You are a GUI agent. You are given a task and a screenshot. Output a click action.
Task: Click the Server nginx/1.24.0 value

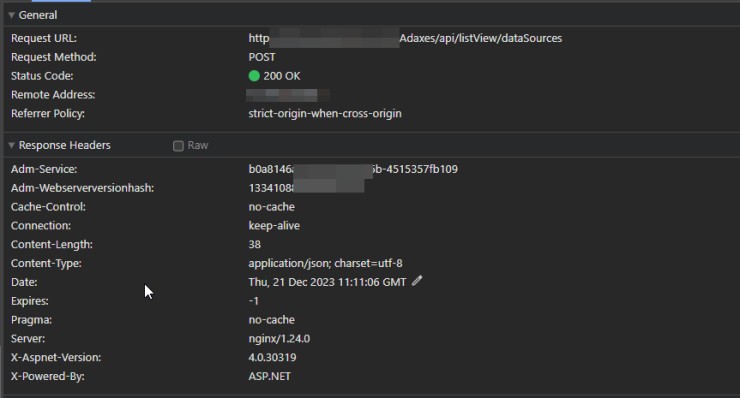pyautogui.click(x=279, y=339)
